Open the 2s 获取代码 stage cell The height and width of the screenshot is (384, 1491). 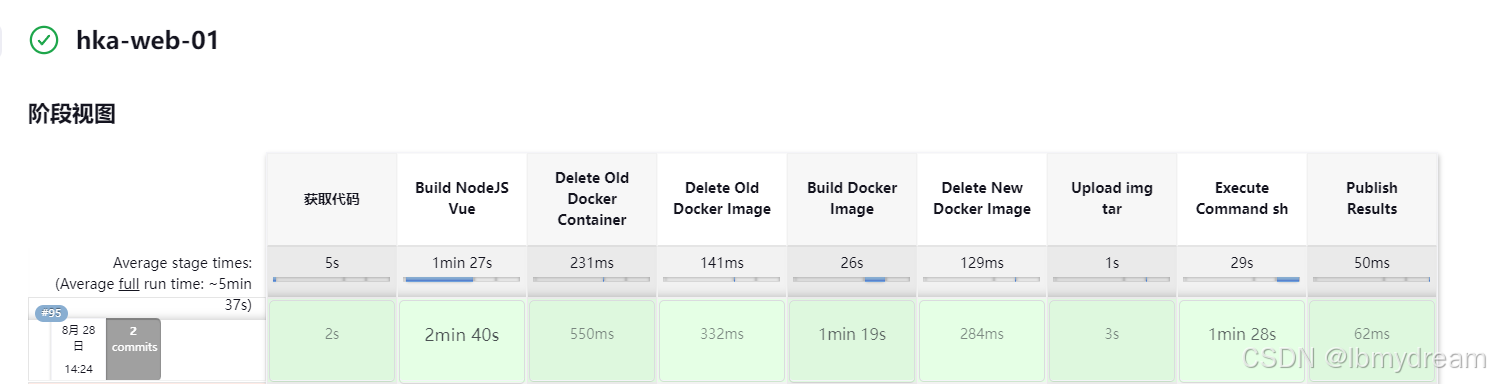[x=331, y=335]
